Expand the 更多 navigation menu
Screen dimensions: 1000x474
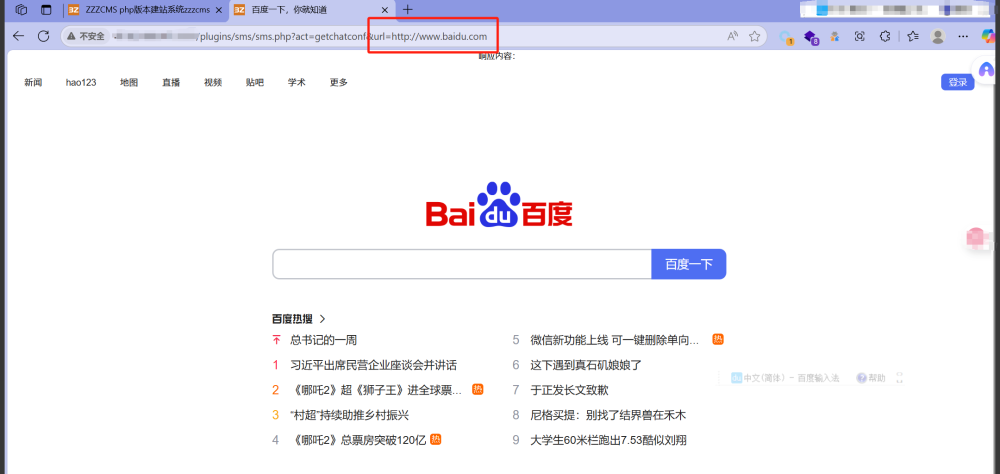tap(338, 82)
